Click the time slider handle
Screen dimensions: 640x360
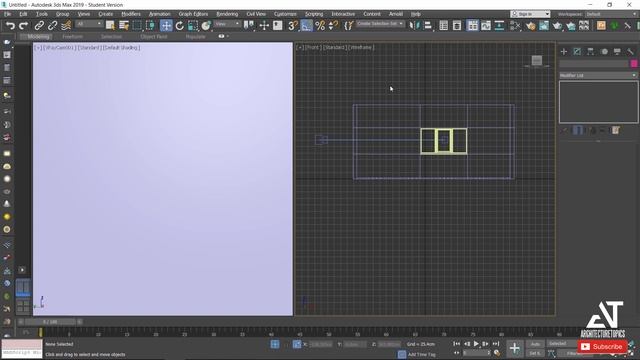(50, 322)
